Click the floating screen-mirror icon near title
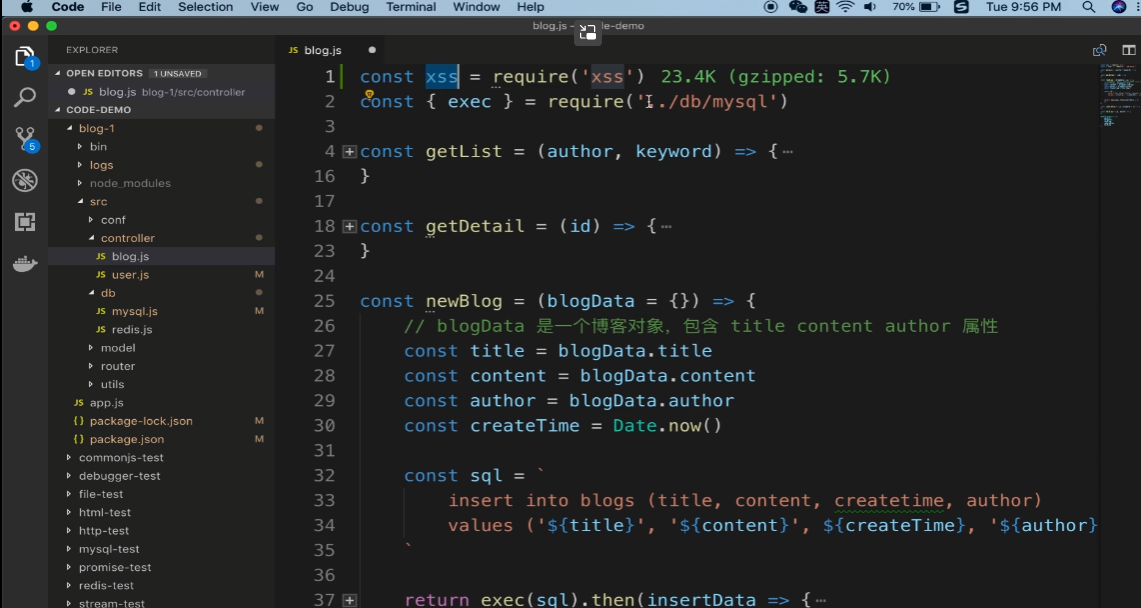This screenshot has height=608, width=1141. (x=587, y=32)
